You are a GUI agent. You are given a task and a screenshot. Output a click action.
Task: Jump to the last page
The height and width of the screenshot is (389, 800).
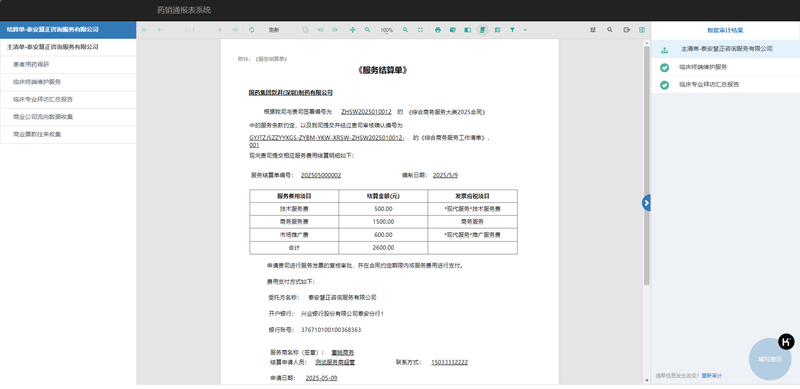pyautogui.click(x=234, y=30)
